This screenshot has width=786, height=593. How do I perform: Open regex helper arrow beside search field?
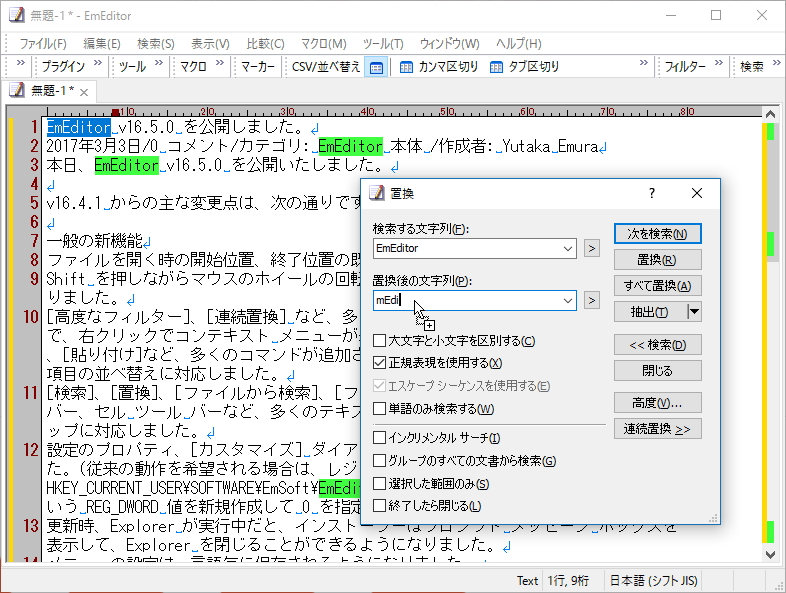(592, 248)
